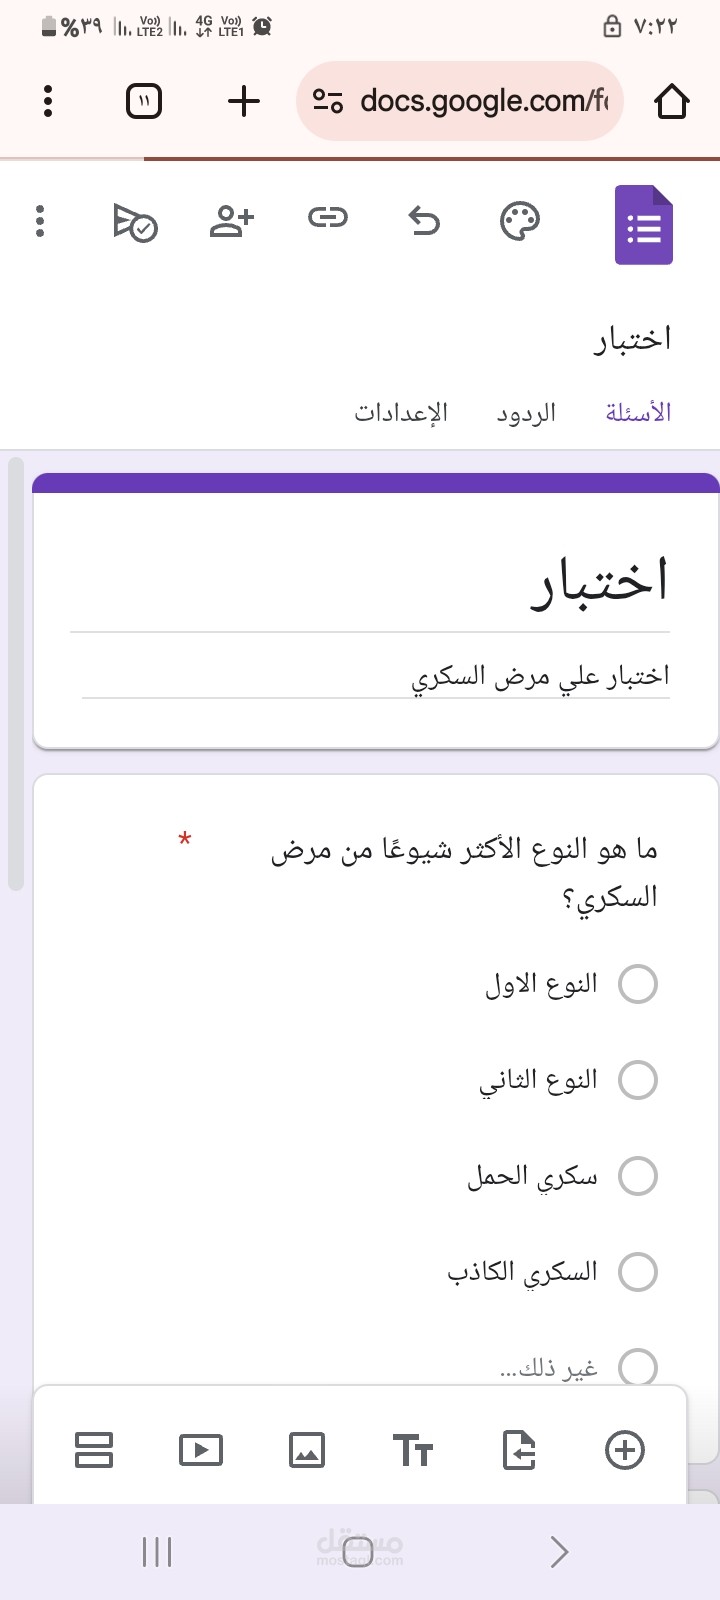Screen dimensions: 720x1600
Task: Add an image to the form
Action: pyautogui.click(x=307, y=1450)
